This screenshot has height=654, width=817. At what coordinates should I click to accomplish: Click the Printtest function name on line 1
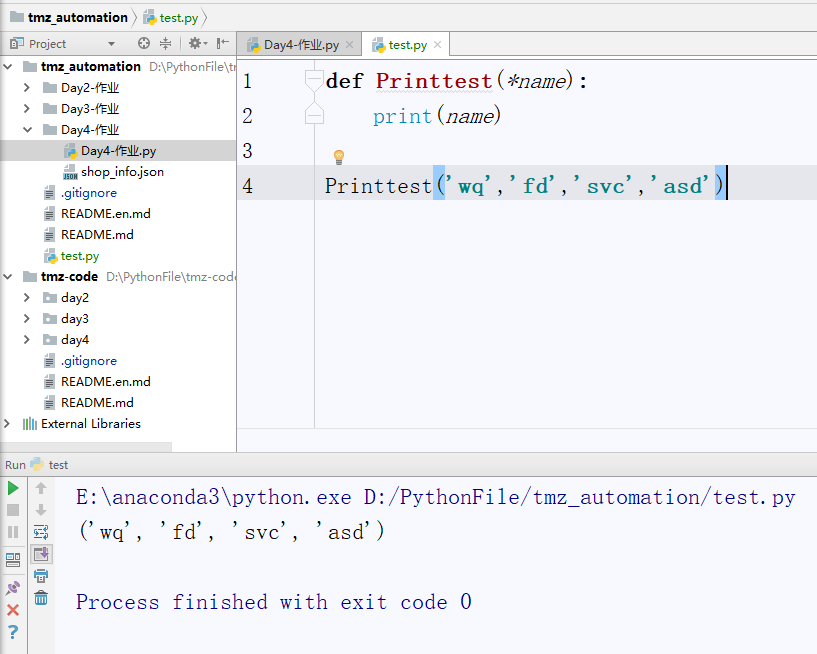434,81
